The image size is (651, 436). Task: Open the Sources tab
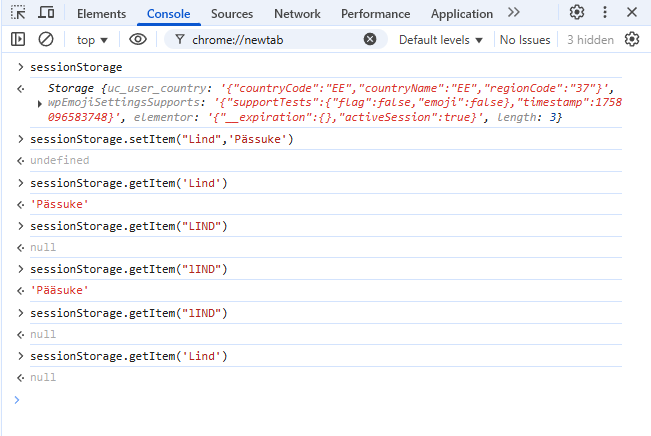click(232, 14)
